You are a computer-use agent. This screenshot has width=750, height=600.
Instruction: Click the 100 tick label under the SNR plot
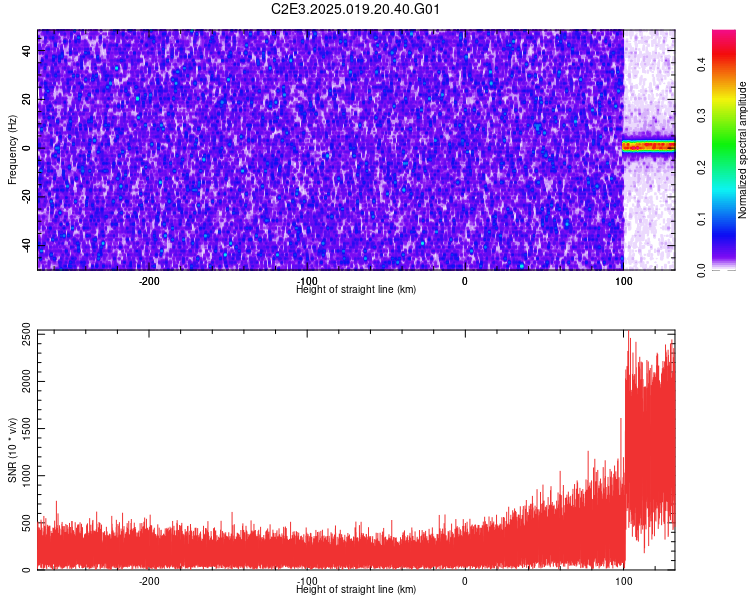coord(623,581)
